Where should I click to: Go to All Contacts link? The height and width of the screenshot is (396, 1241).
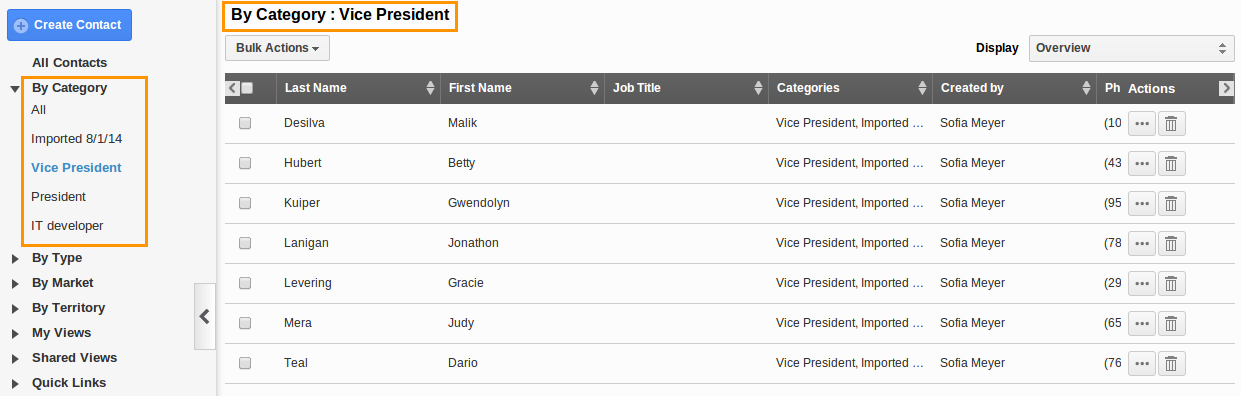[69, 62]
